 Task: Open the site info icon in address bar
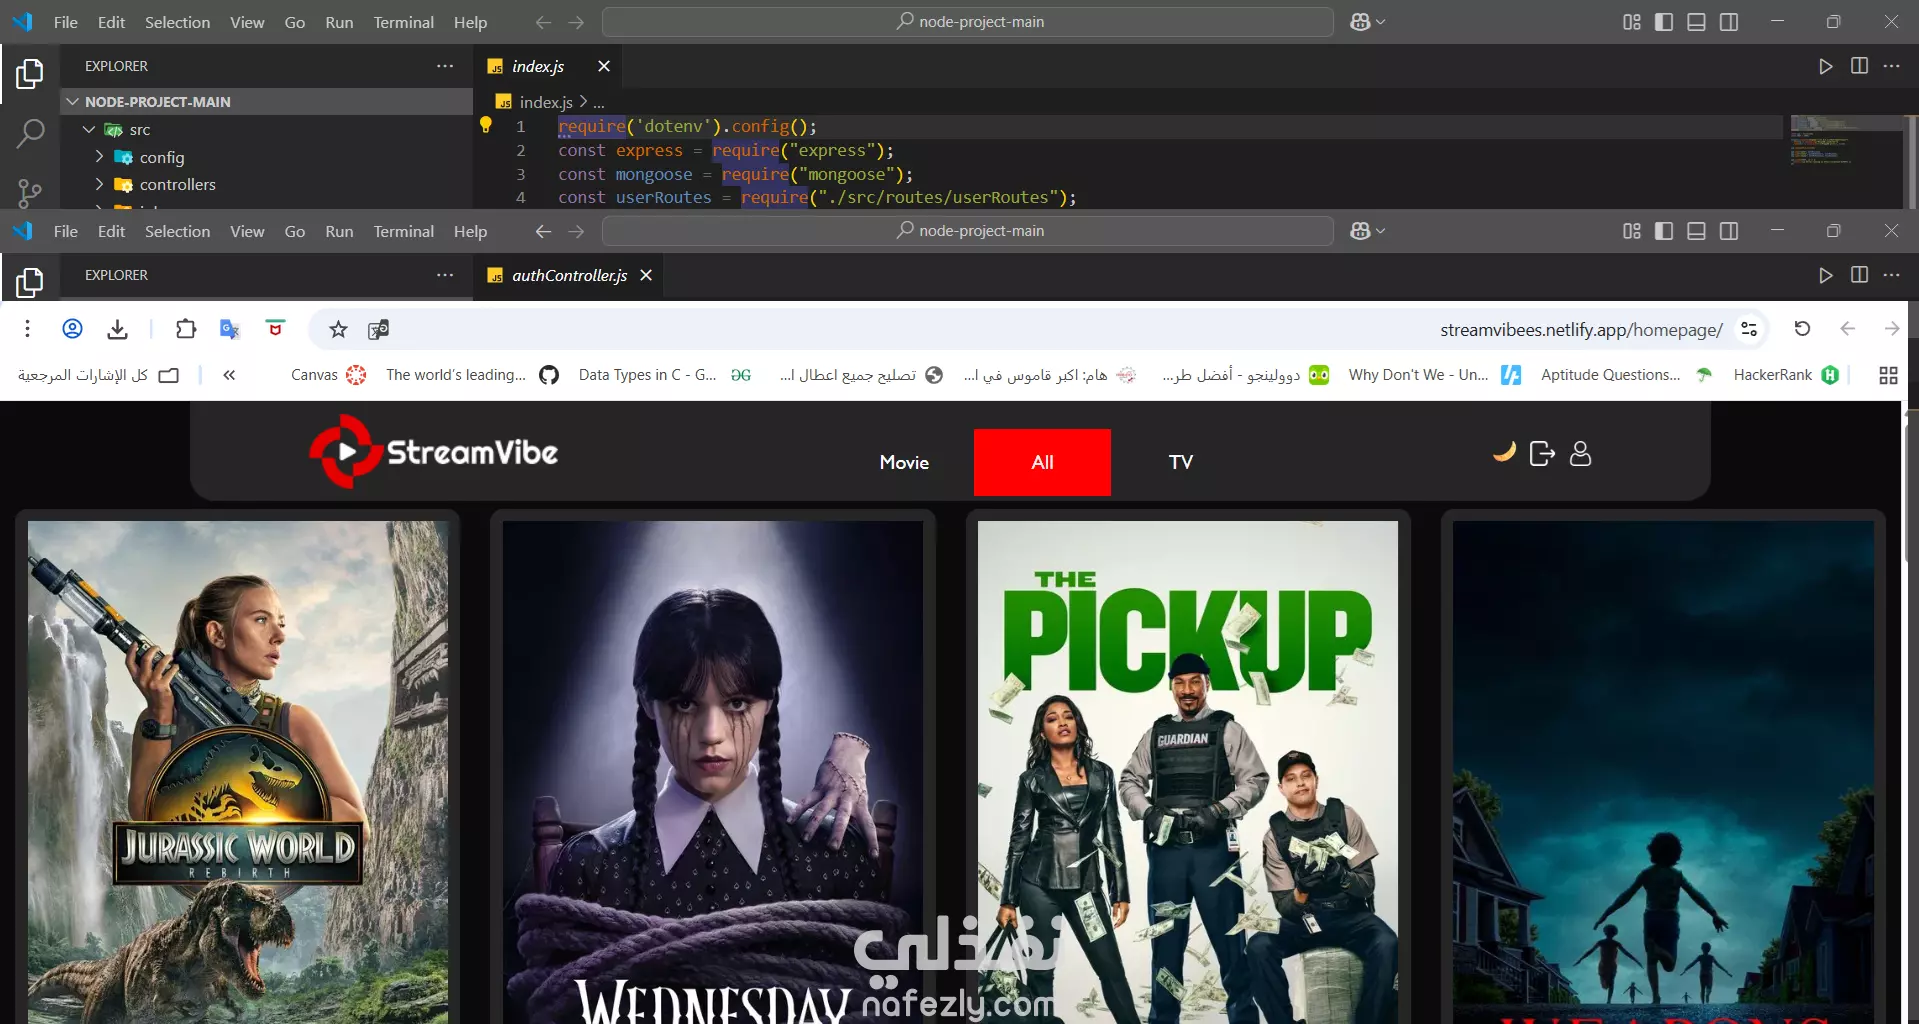tap(1749, 329)
